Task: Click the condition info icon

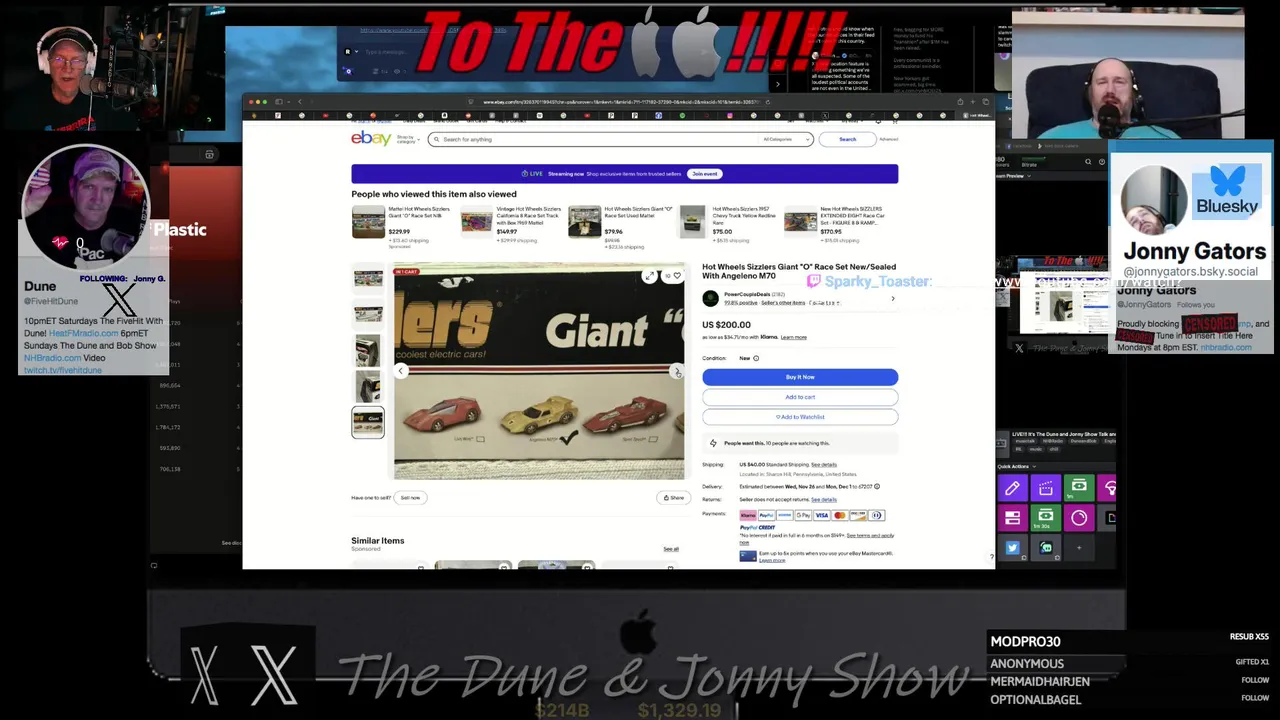Action: coord(756,358)
